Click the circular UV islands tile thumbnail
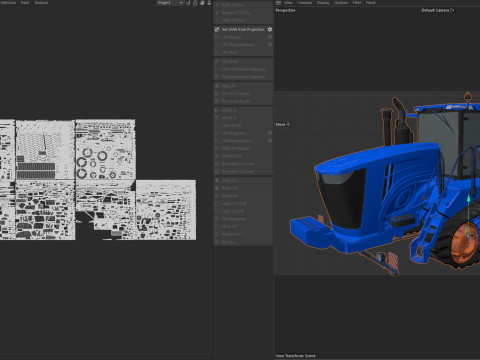The image size is (480, 360). (x=106, y=150)
